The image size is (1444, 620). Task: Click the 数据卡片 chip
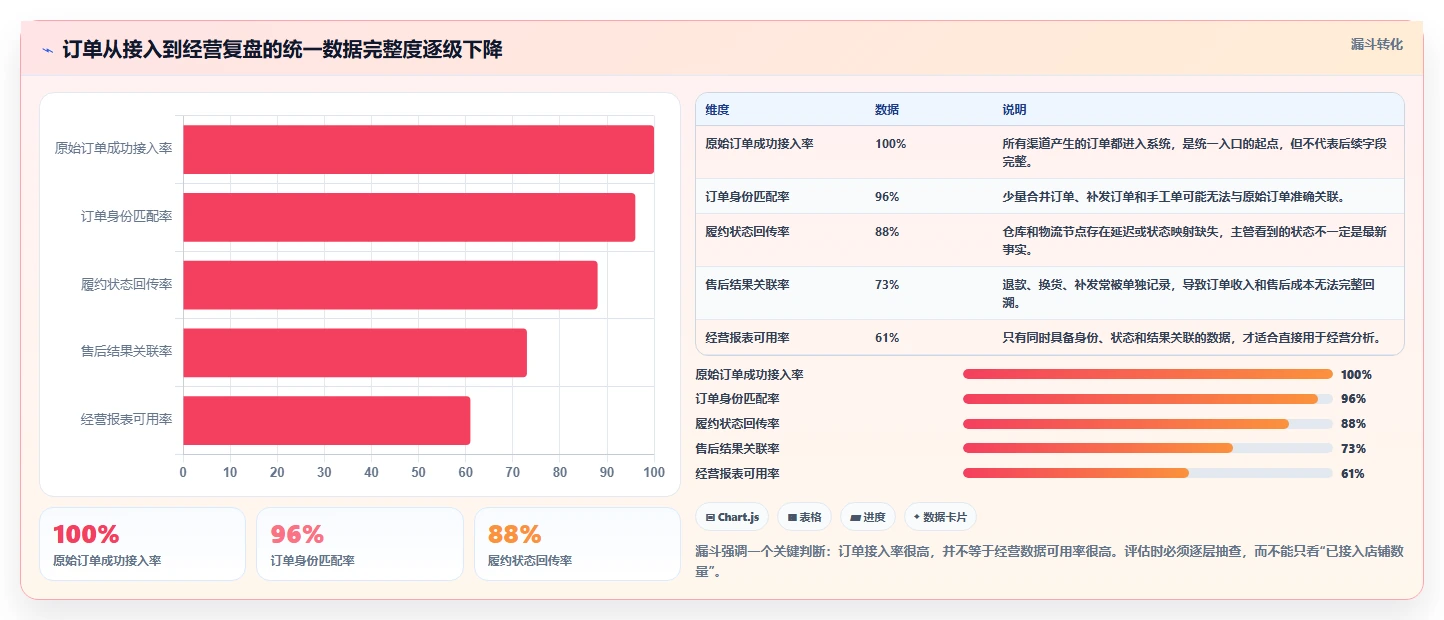[x=940, y=517]
